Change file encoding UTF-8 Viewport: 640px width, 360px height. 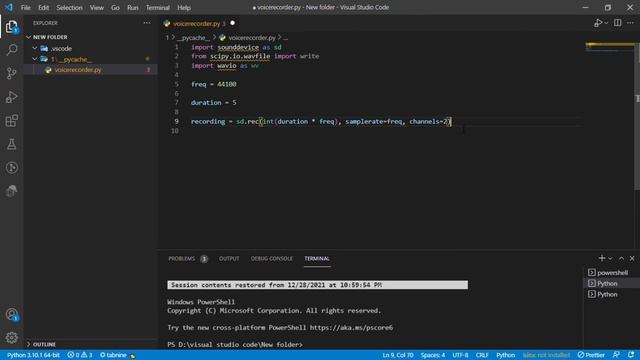(x=460, y=355)
